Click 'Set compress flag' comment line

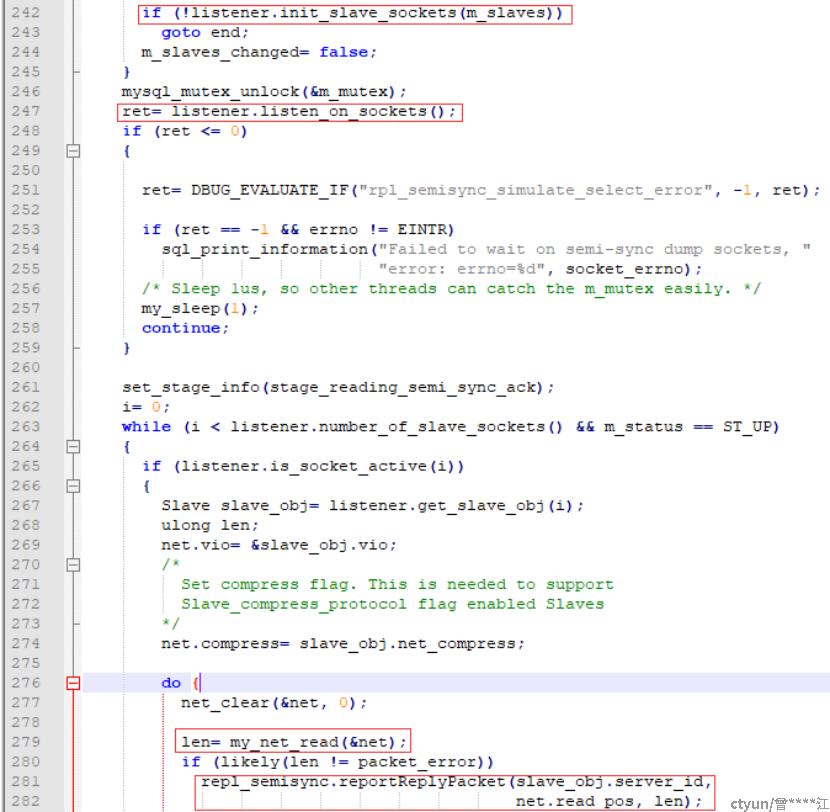(x=397, y=585)
